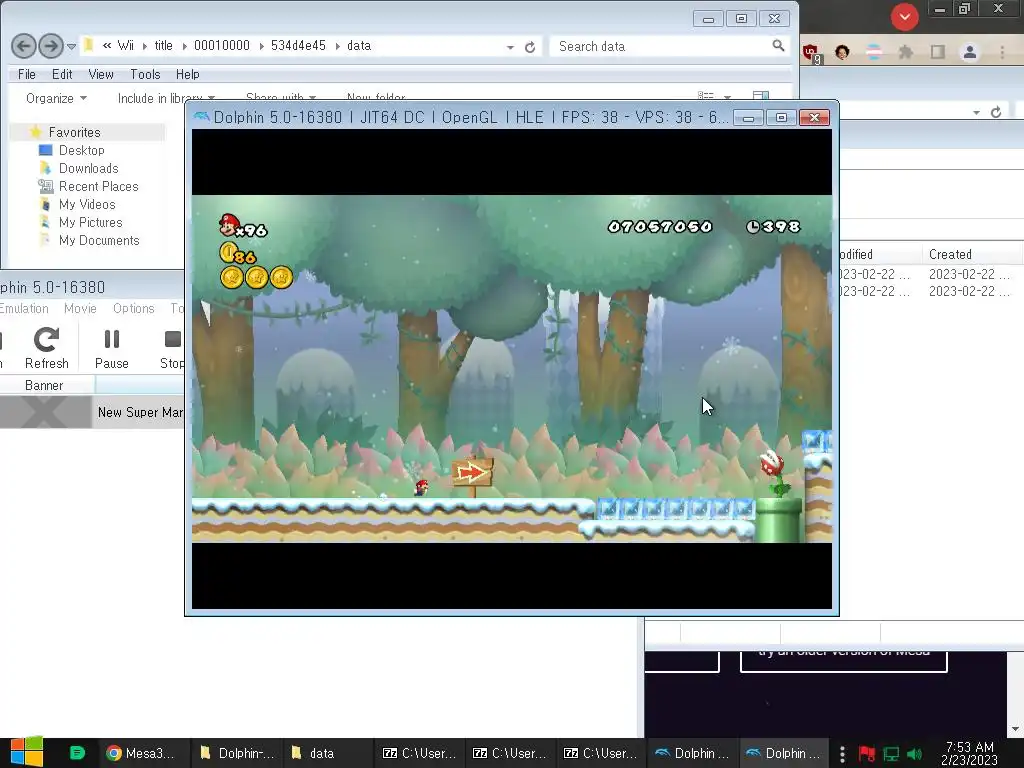Open the View menu in Explorer

pos(101,74)
